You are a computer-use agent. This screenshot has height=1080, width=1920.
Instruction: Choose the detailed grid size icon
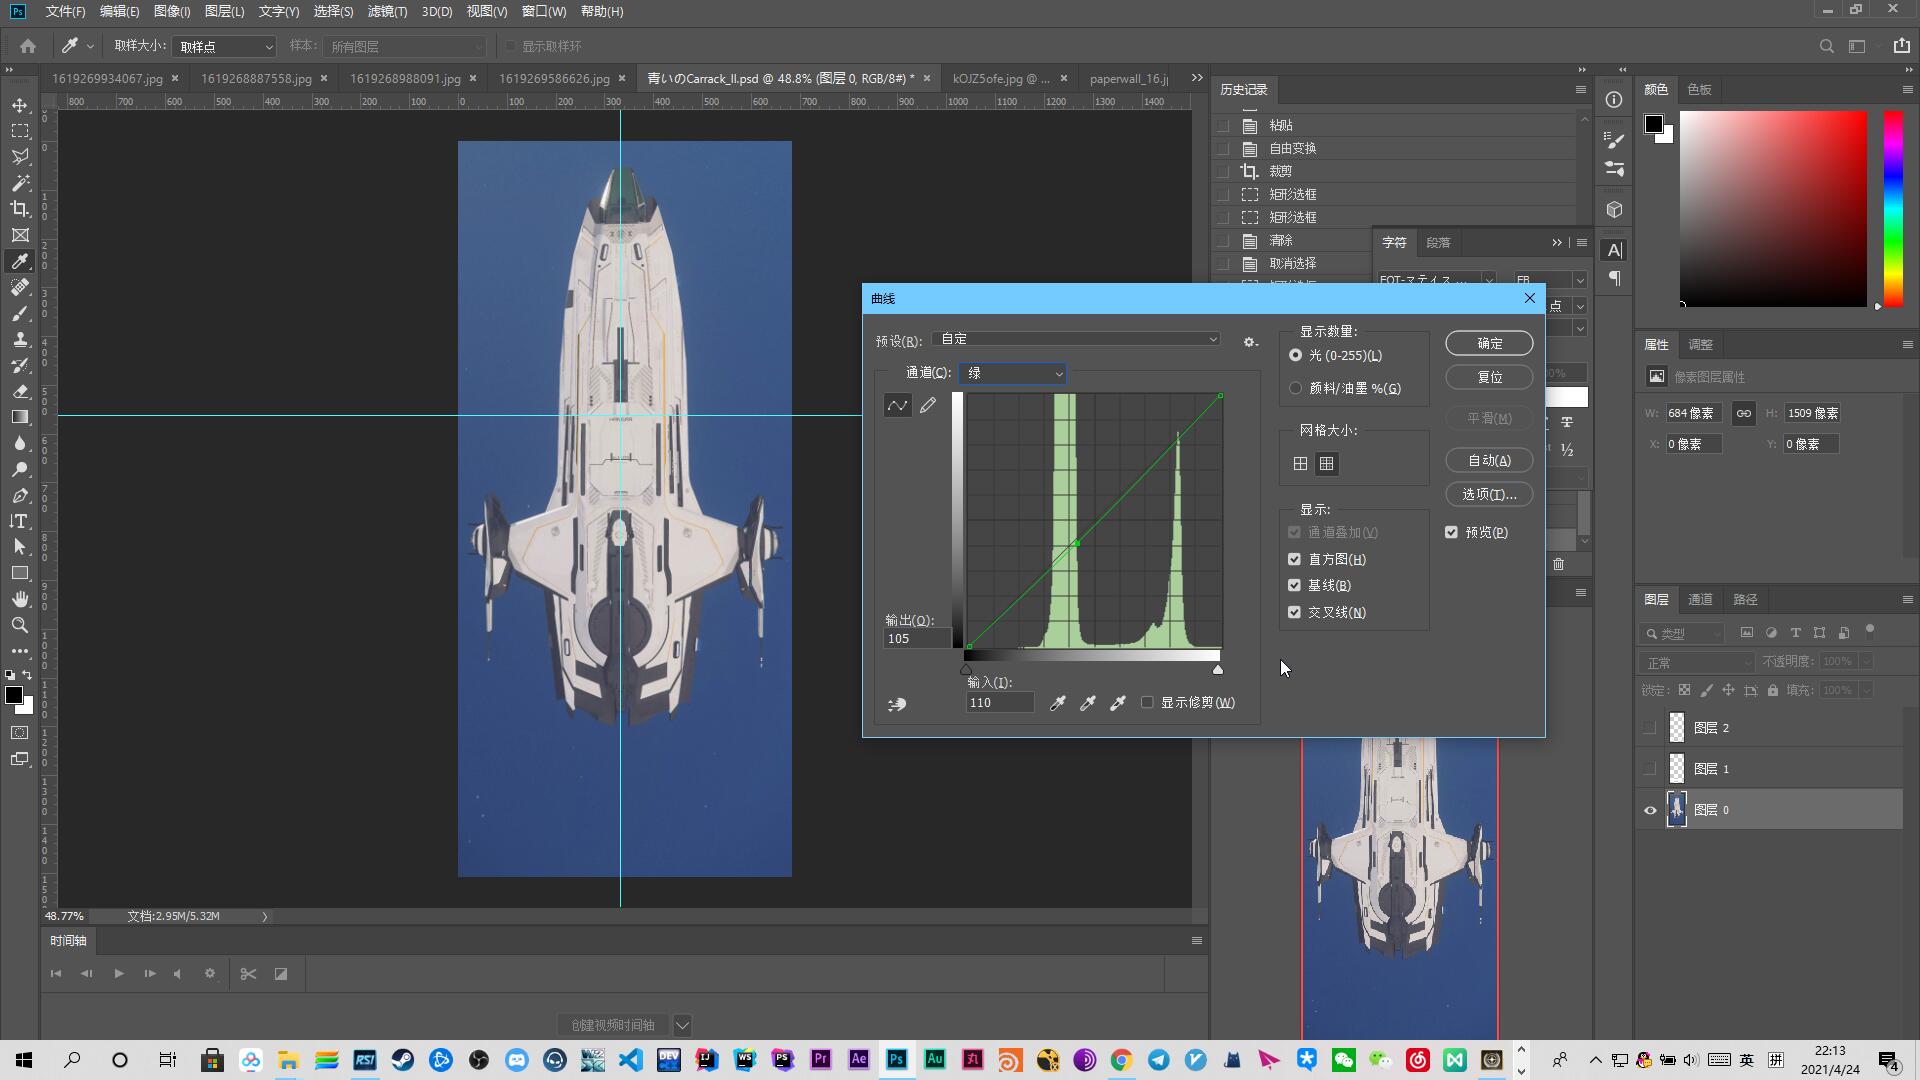[x=1326, y=464]
